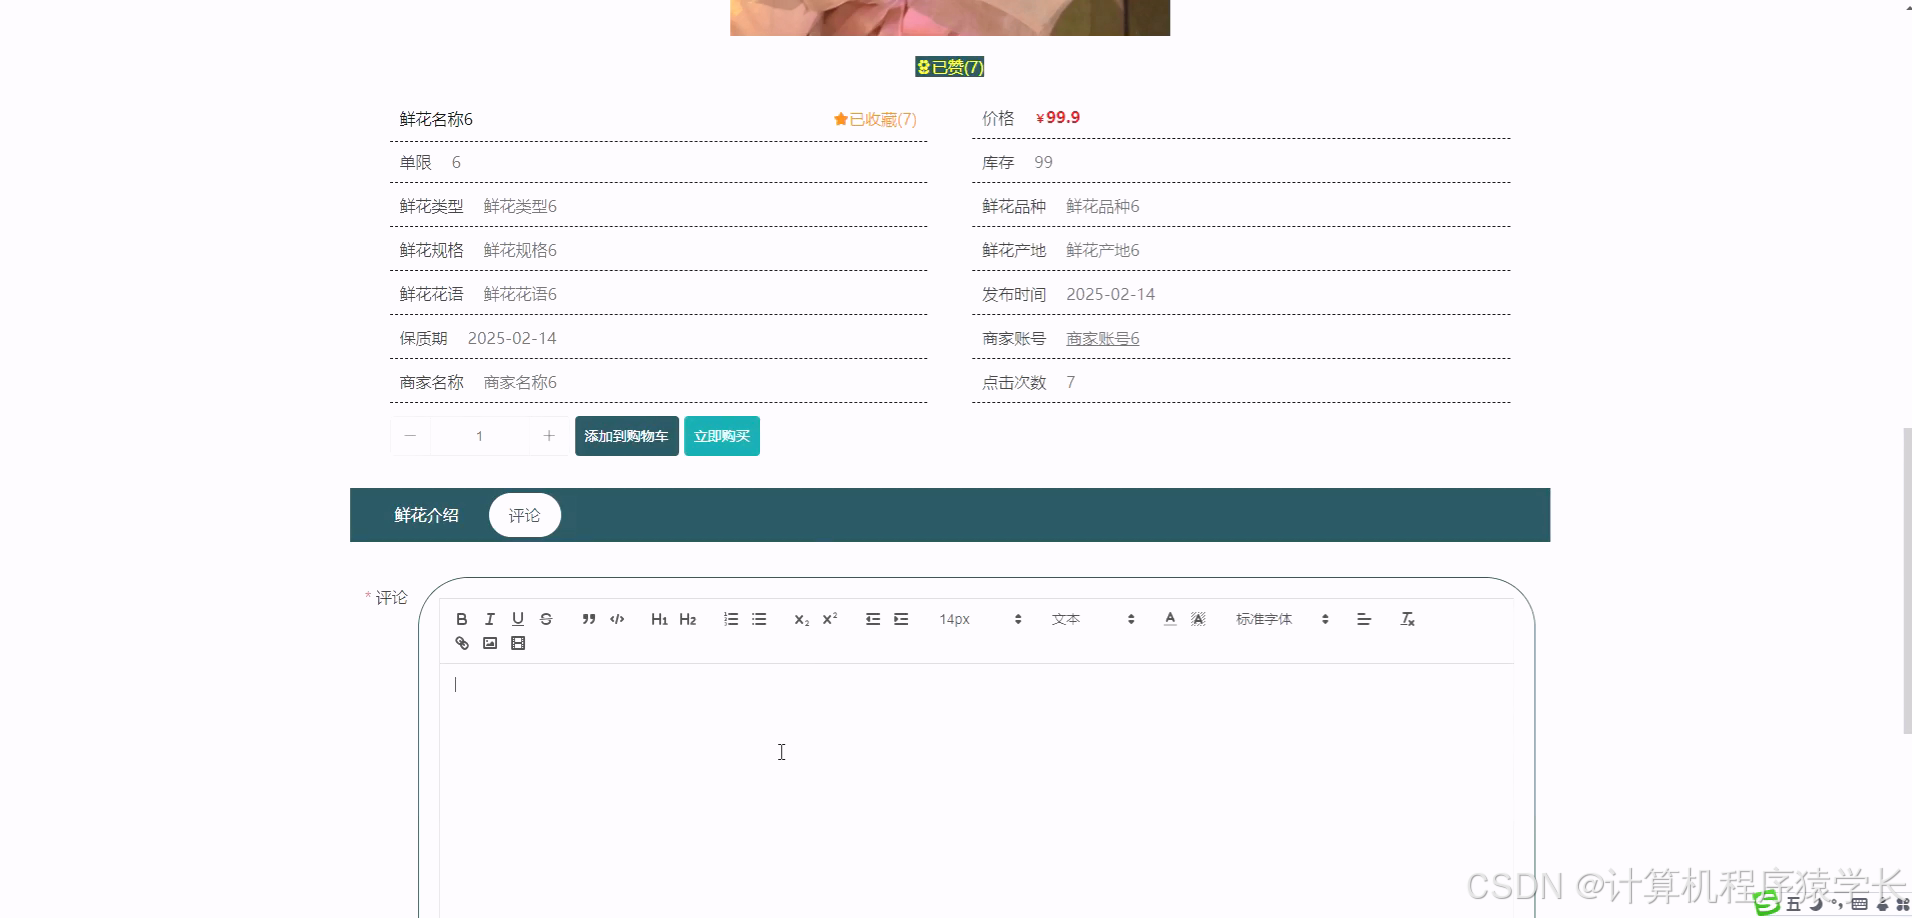Insert a video into the comment
1912x918 pixels.
[x=517, y=643]
